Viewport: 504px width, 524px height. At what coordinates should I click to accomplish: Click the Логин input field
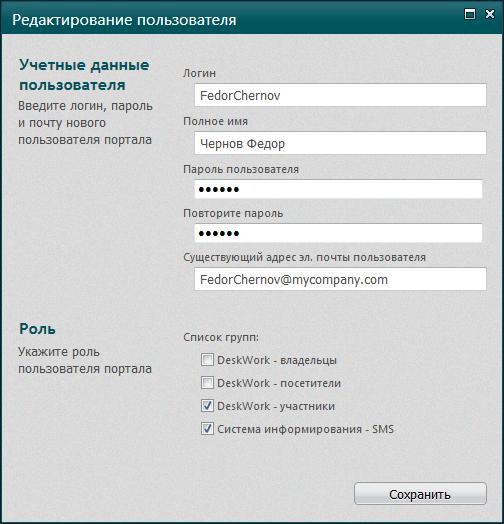(x=340, y=95)
